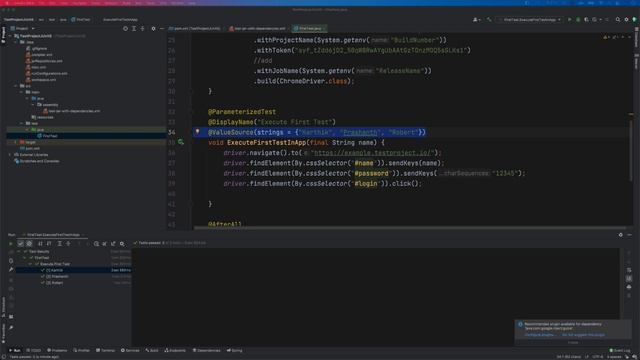
Task: Sort test results by duration
Action: pyautogui.click(x=49, y=244)
